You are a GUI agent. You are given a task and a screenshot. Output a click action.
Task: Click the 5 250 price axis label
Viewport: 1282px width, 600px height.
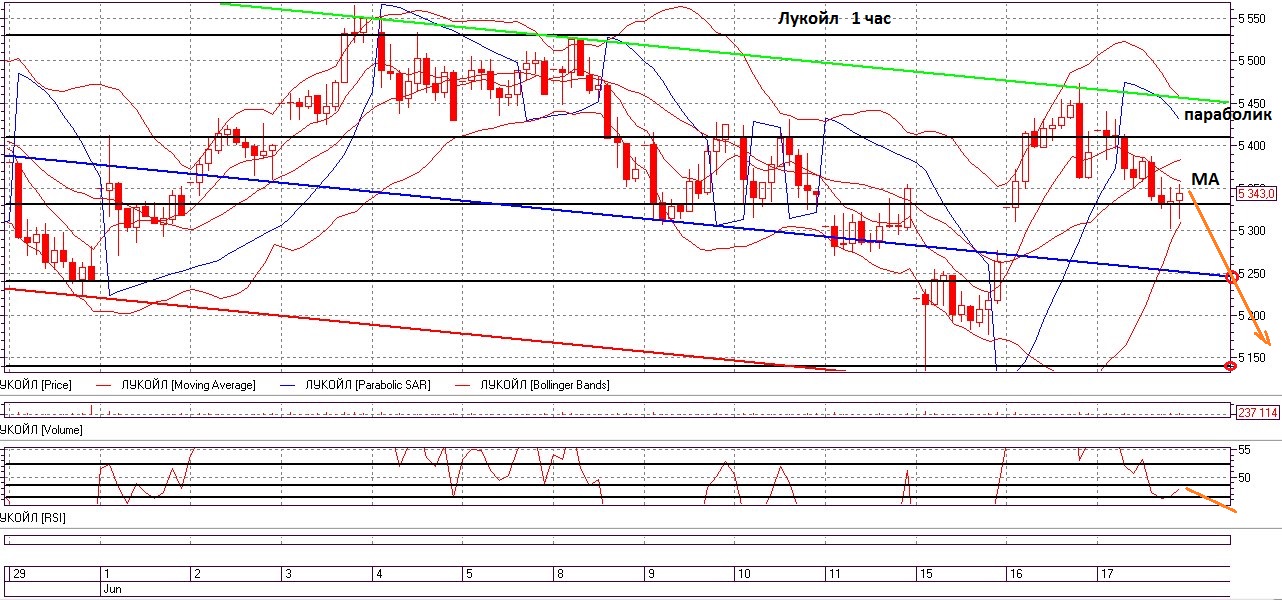tap(1254, 274)
